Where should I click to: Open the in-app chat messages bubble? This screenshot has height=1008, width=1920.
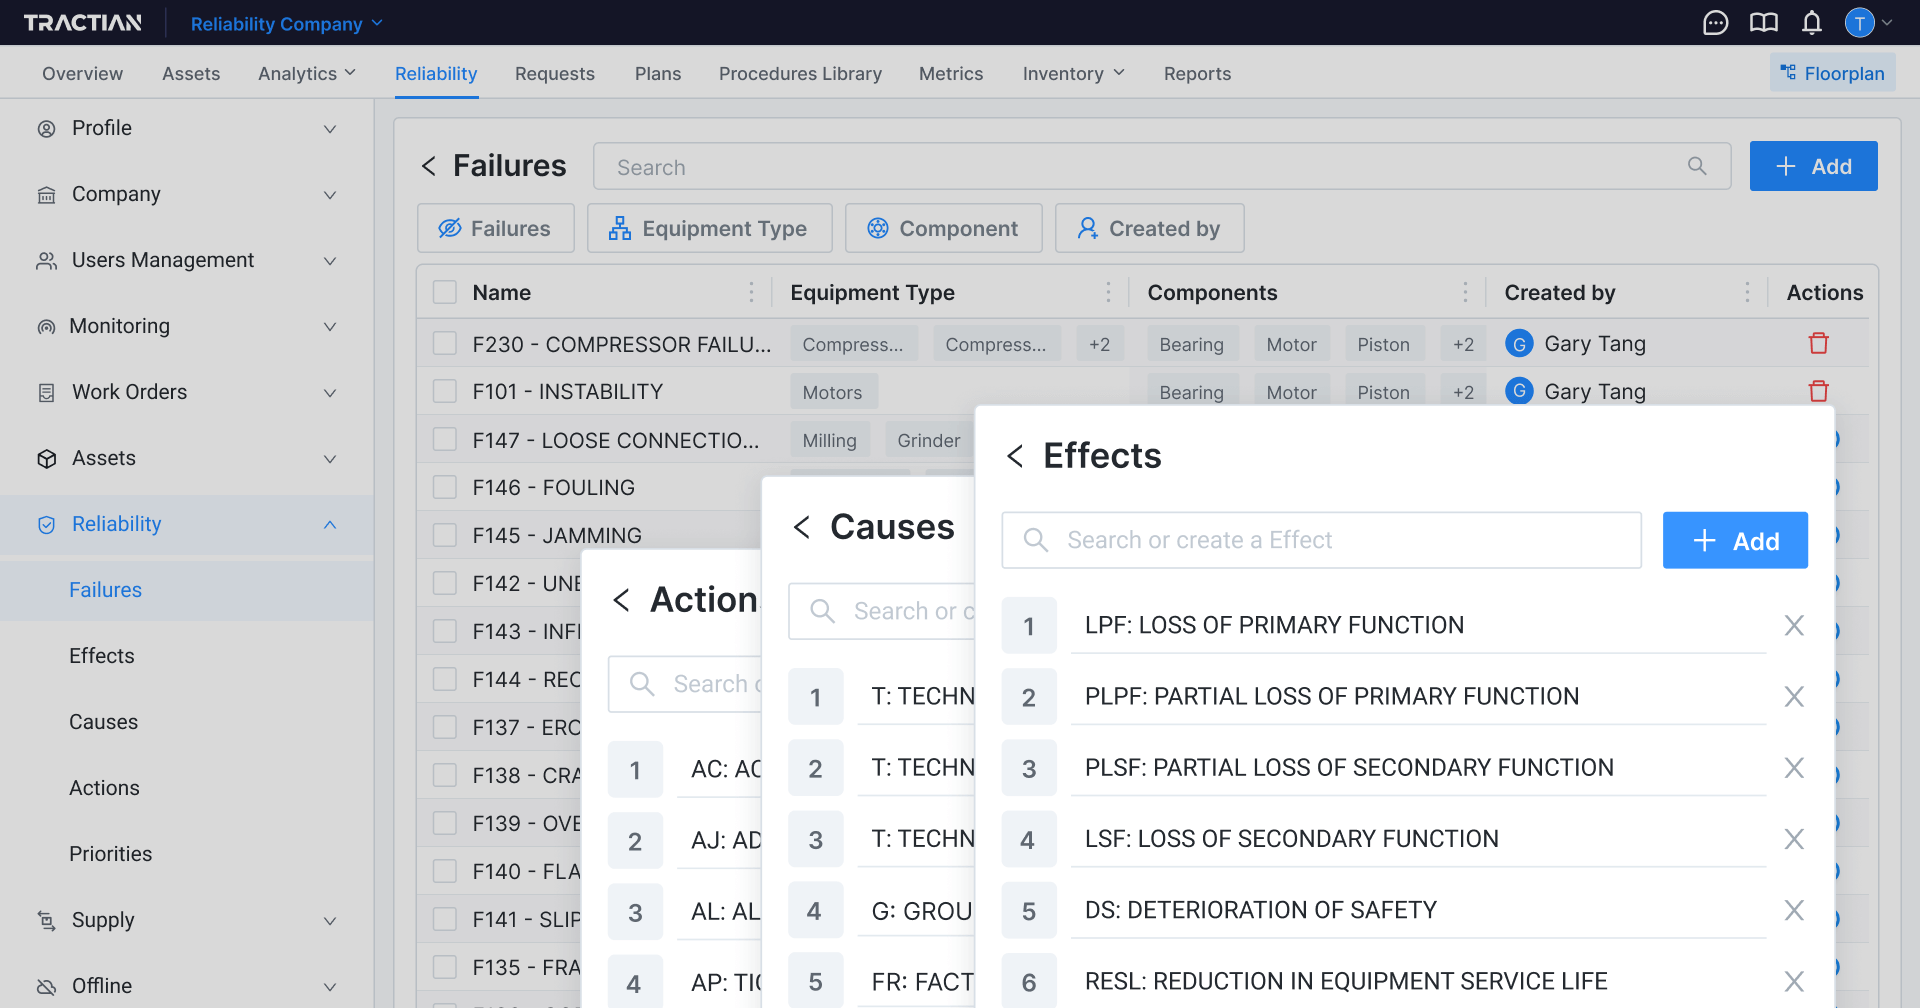tap(1715, 22)
